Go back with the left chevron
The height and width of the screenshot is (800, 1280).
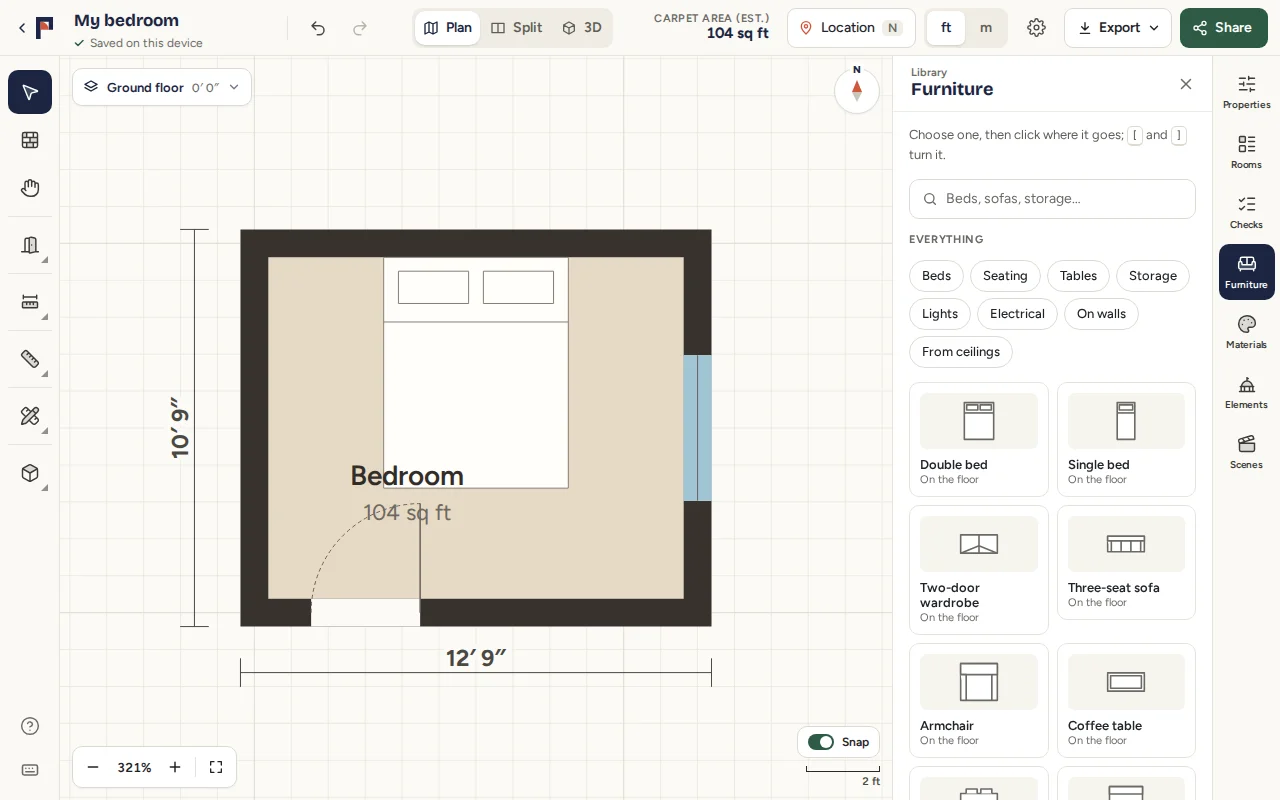pyautogui.click(x=22, y=28)
